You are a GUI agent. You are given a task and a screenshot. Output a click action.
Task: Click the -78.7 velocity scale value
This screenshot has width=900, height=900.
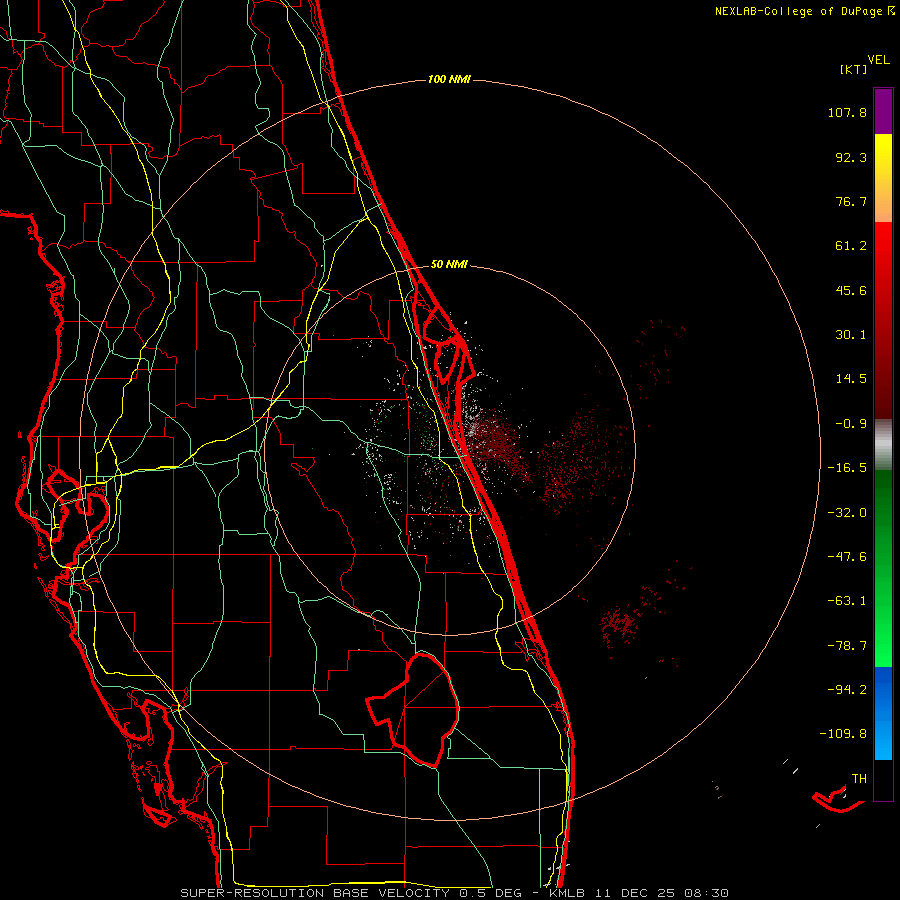point(847,646)
